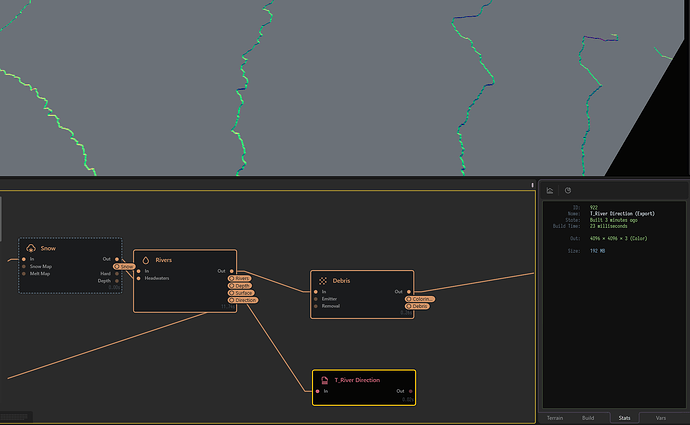Click 'Built 3 minutes ago' state text

tap(613, 220)
